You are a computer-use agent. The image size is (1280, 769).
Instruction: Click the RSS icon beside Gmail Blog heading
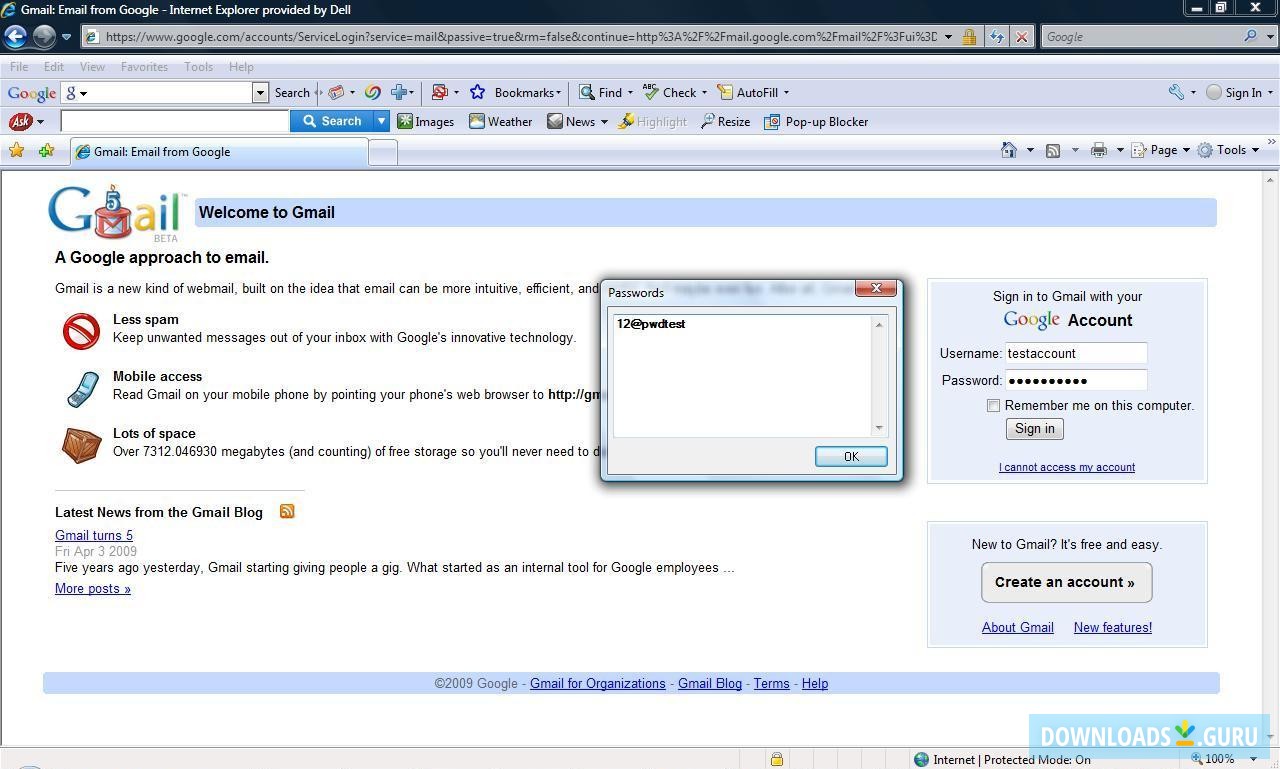287,511
